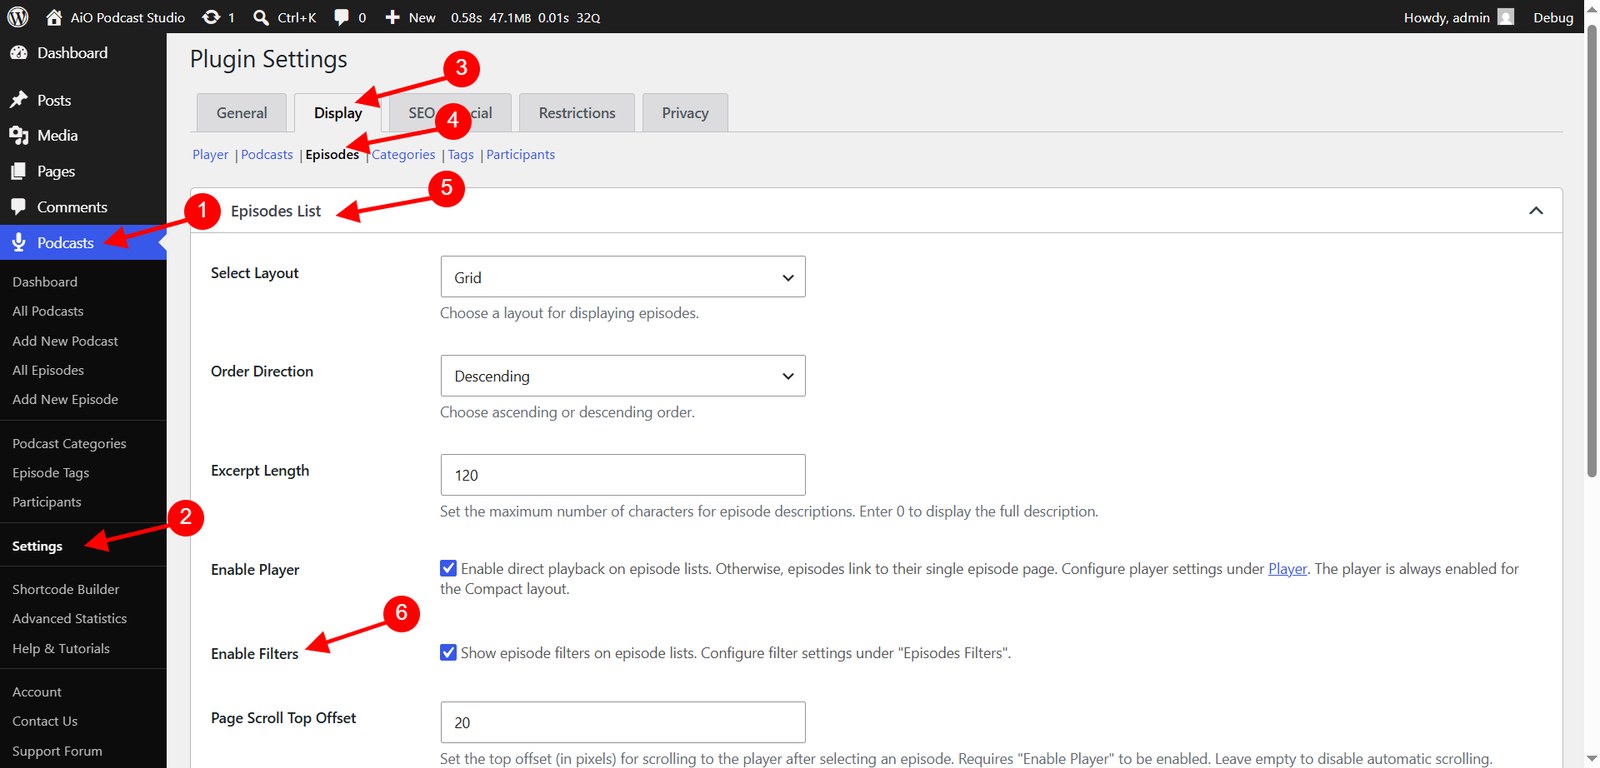The width and height of the screenshot is (1600, 768).
Task: Open the Debug item in the admin bar
Action: pyautogui.click(x=1553, y=17)
